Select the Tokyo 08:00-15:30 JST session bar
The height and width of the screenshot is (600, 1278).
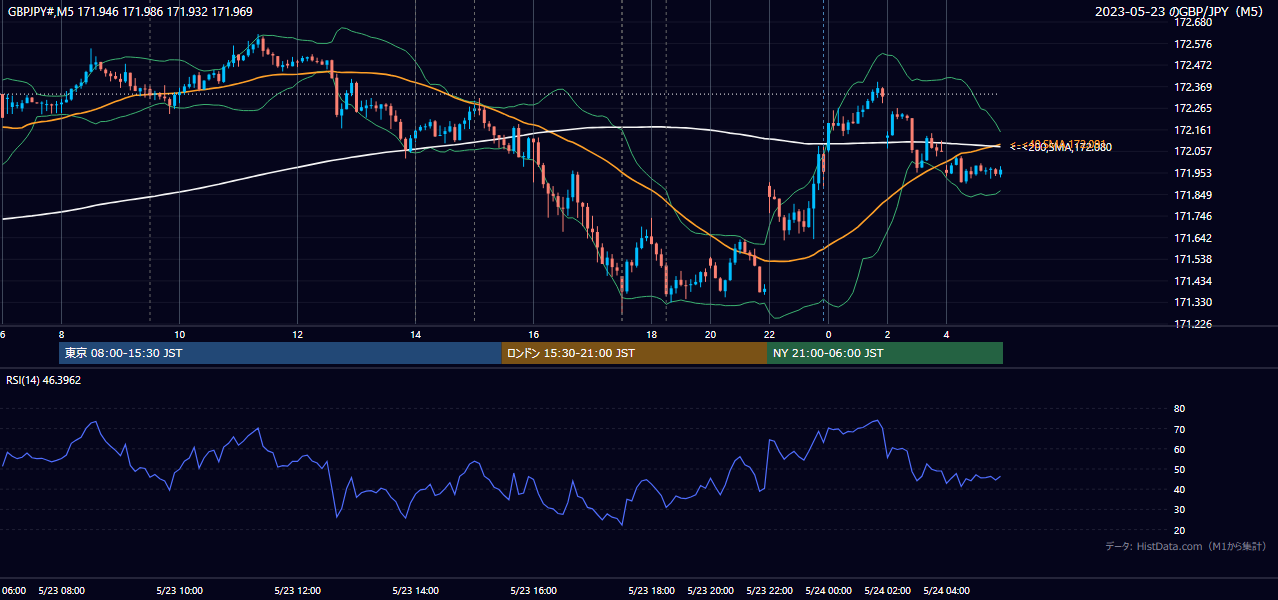click(x=280, y=353)
